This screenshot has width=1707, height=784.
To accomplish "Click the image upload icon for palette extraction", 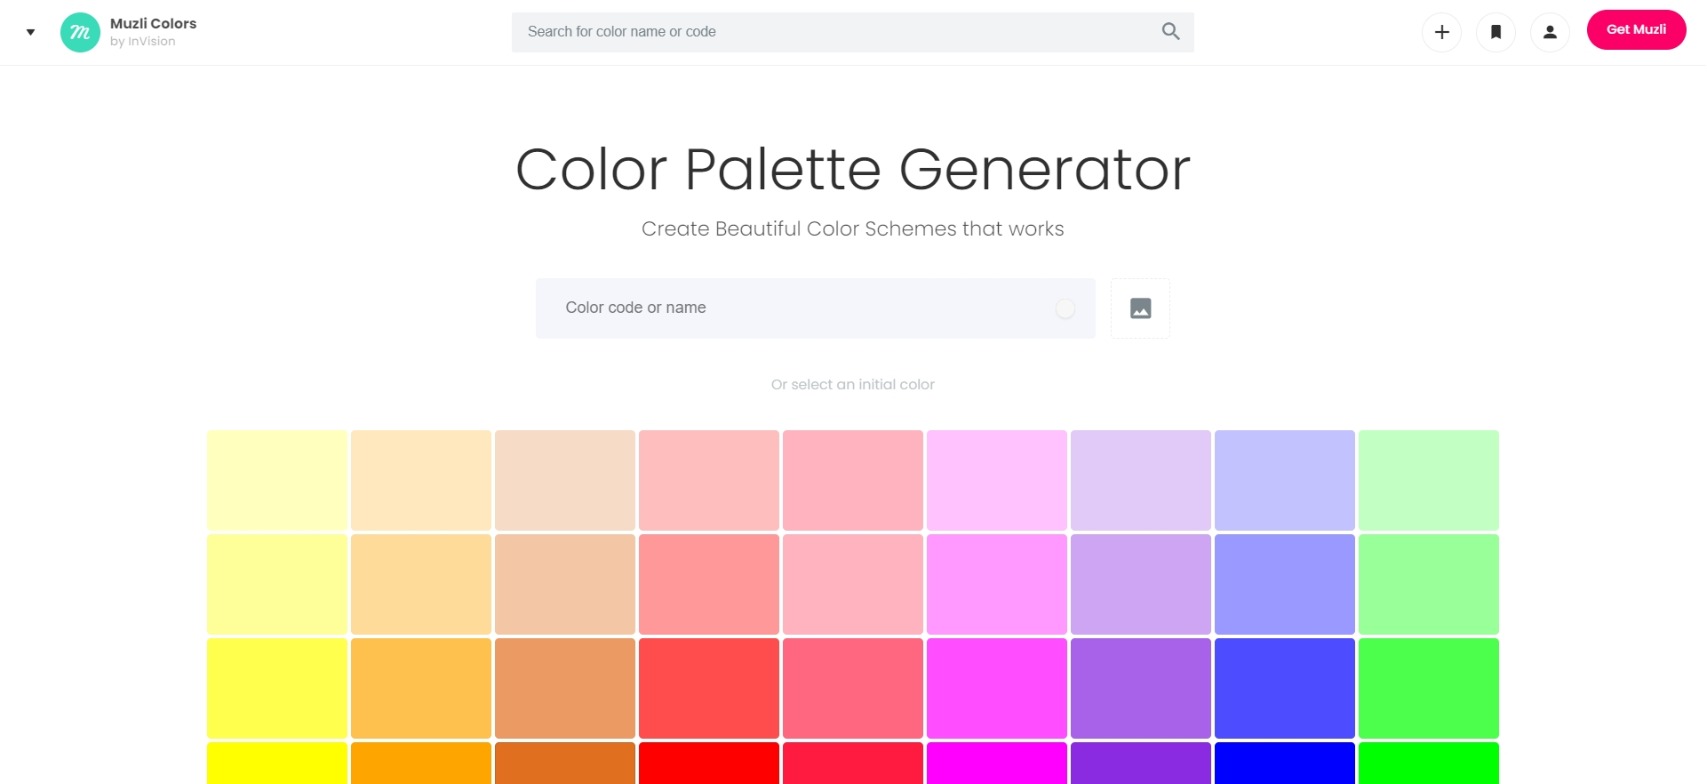I will click(1140, 308).
